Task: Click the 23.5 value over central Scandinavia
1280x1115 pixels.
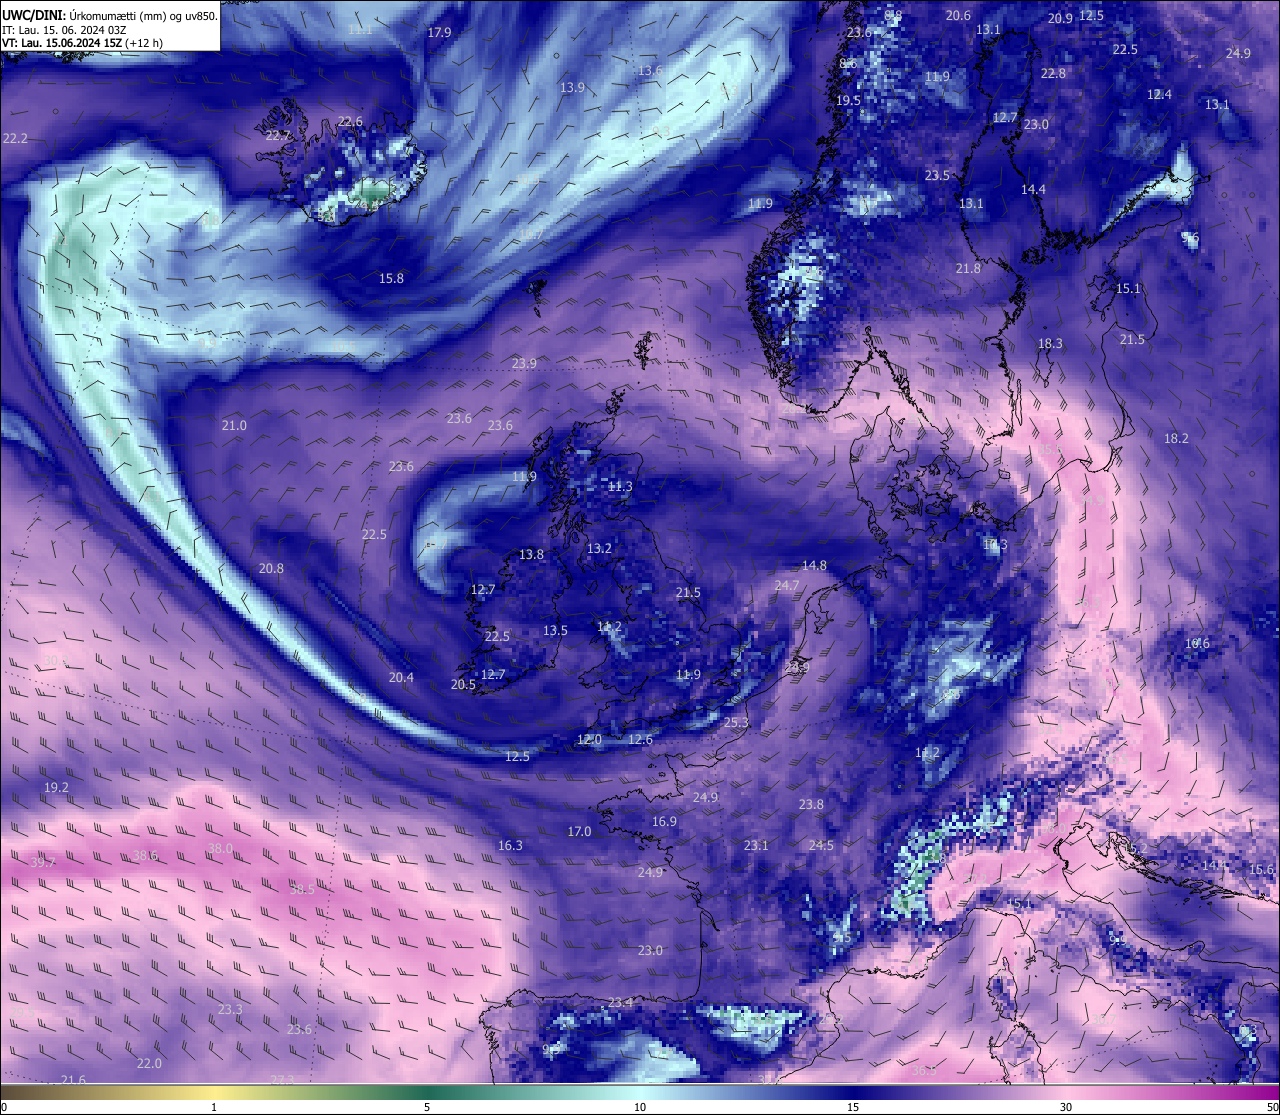Action: tap(937, 175)
